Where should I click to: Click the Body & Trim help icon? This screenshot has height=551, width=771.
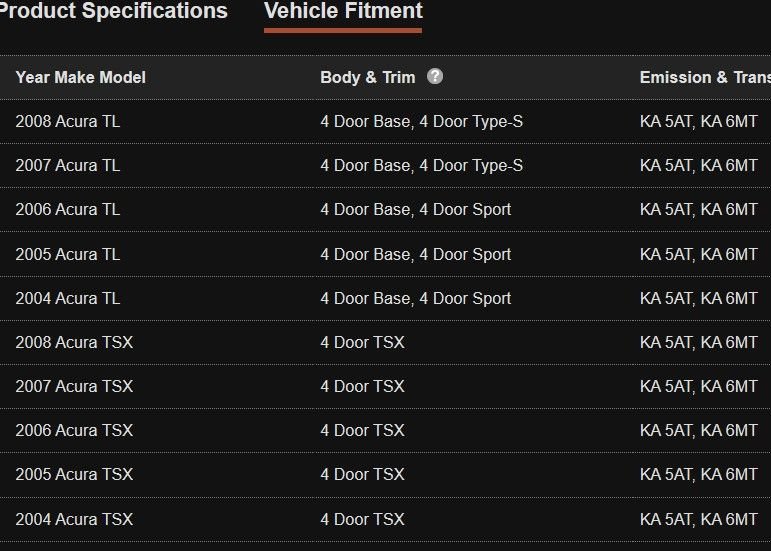pos(435,77)
